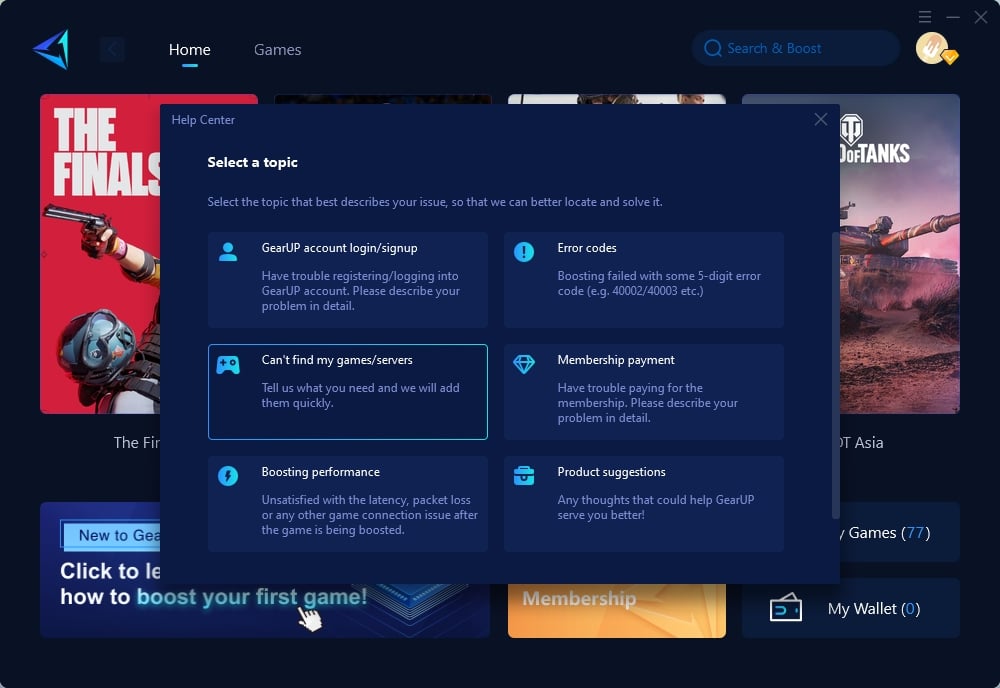Click the Membership diamond icon
Image resolution: width=1000 pixels, height=688 pixels.
click(524, 364)
